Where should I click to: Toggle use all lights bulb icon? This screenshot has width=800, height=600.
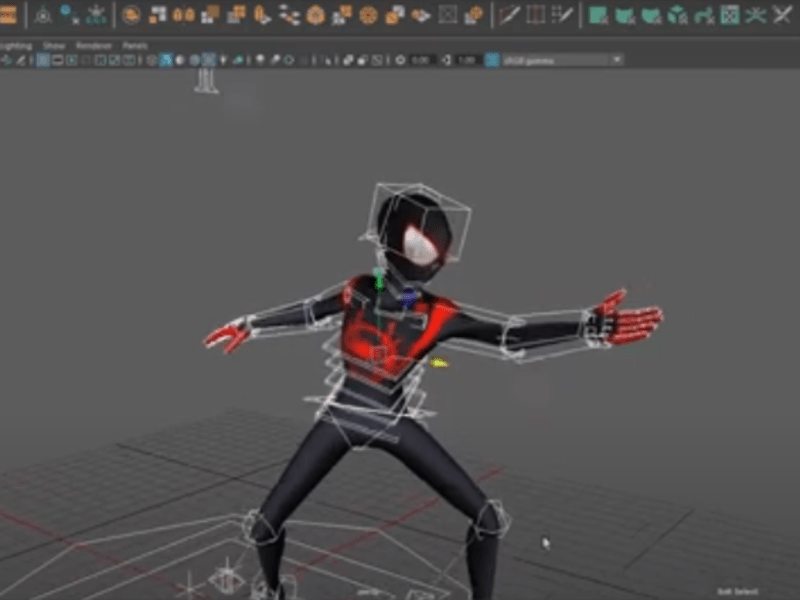[x=223, y=60]
